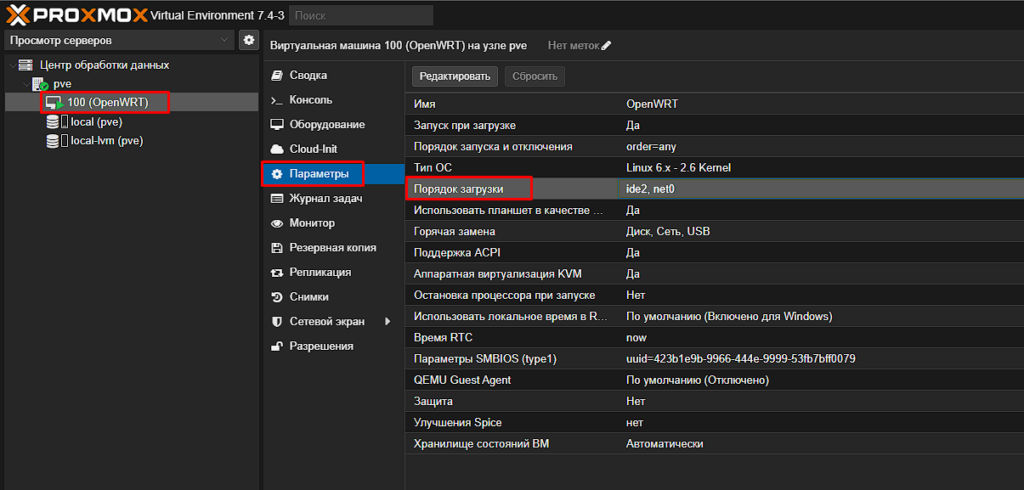Screen dimensions: 1024x490
Task: Open the Журнал задач tab
Action: point(334,199)
